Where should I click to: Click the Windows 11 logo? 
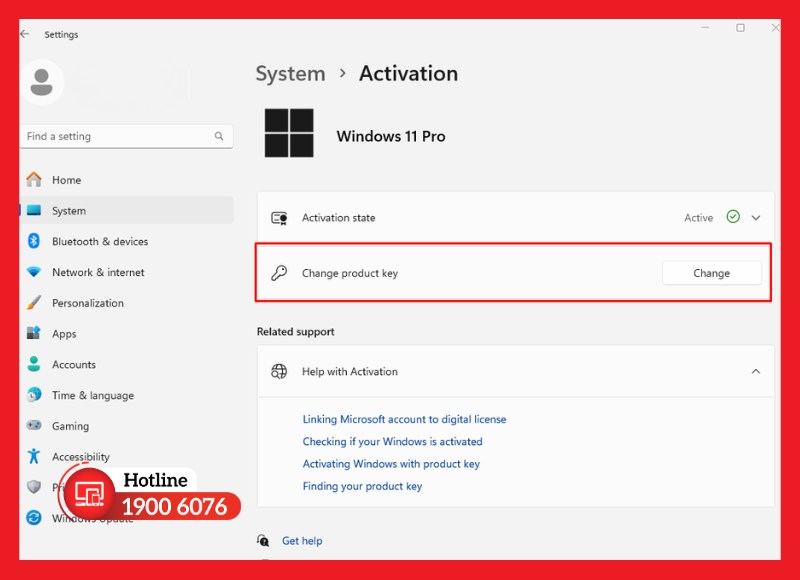click(289, 133)
